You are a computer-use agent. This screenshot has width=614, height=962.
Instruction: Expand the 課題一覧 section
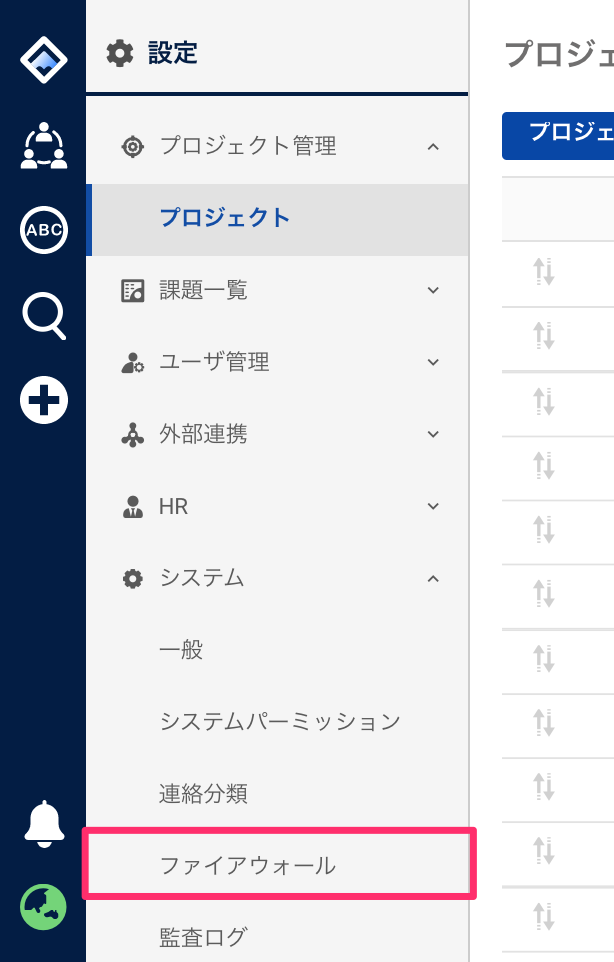[x=433, y=290]
